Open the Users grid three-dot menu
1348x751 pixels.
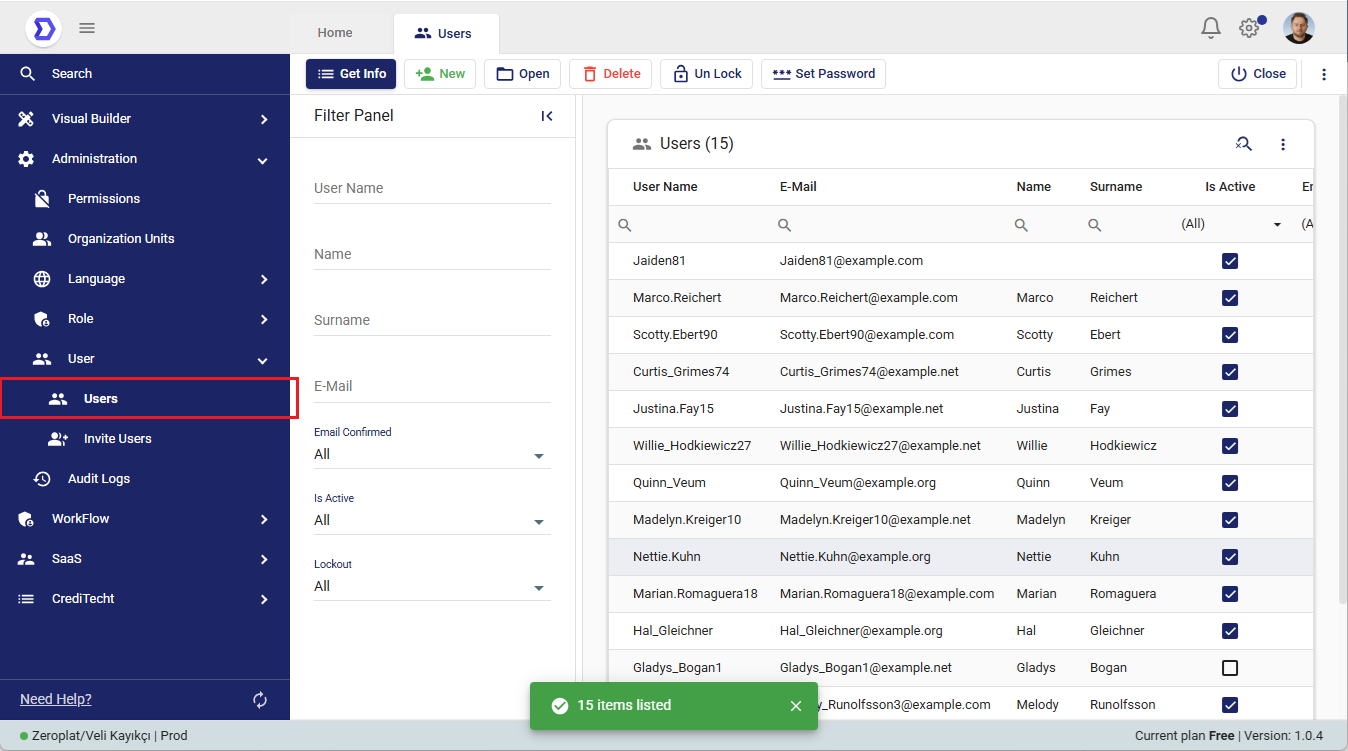click(1283, 144)
